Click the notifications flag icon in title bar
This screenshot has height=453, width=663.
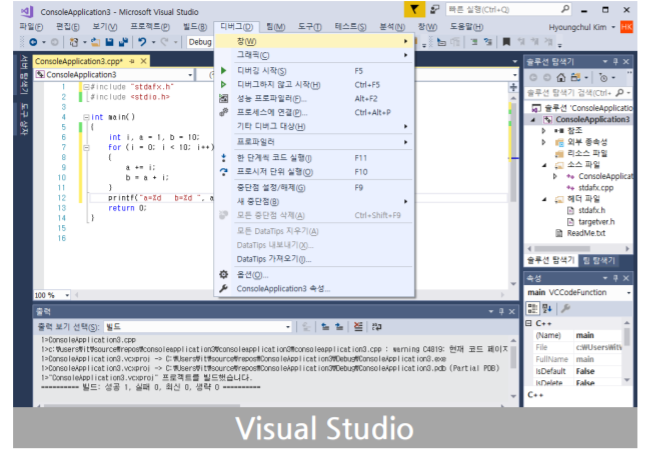coord(414,9)
